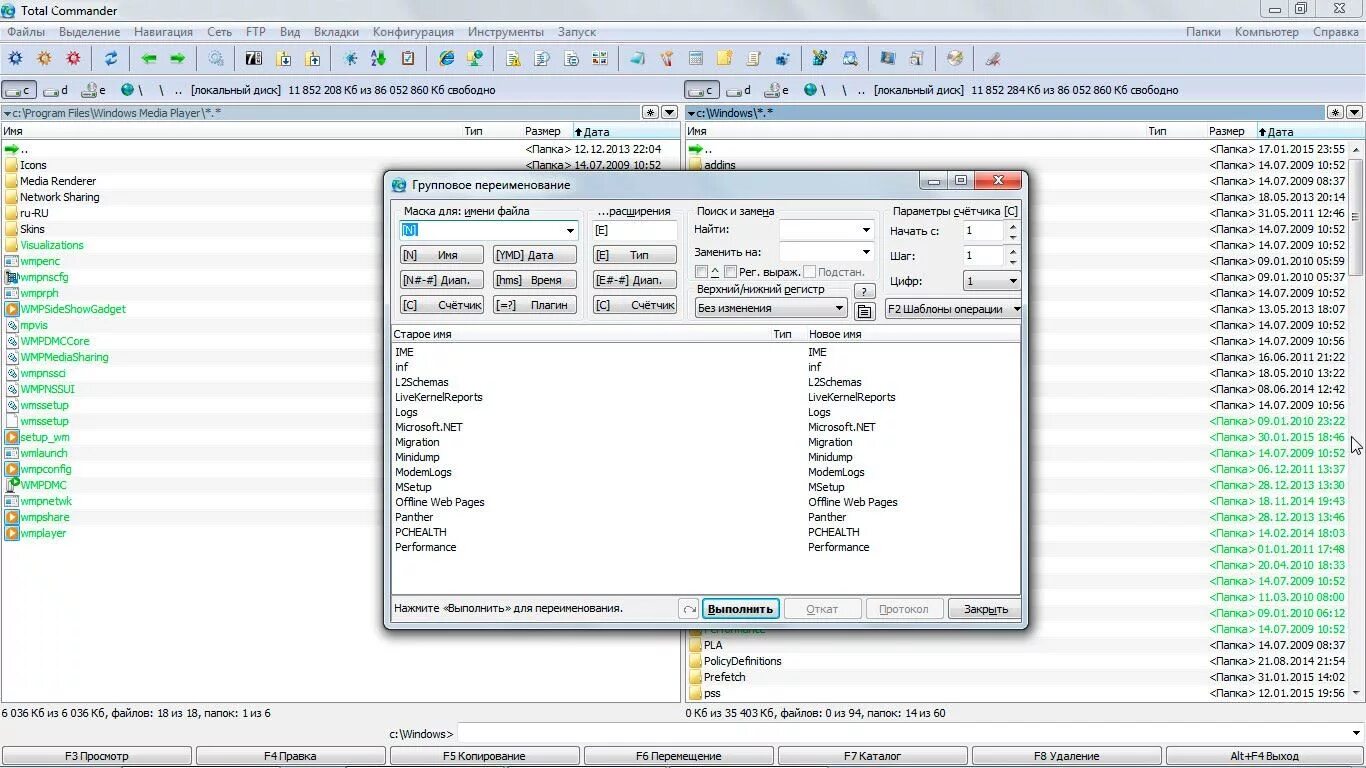Open the Навигация menu
This screenshot has height=768, width=1366.
coord(164,32)
